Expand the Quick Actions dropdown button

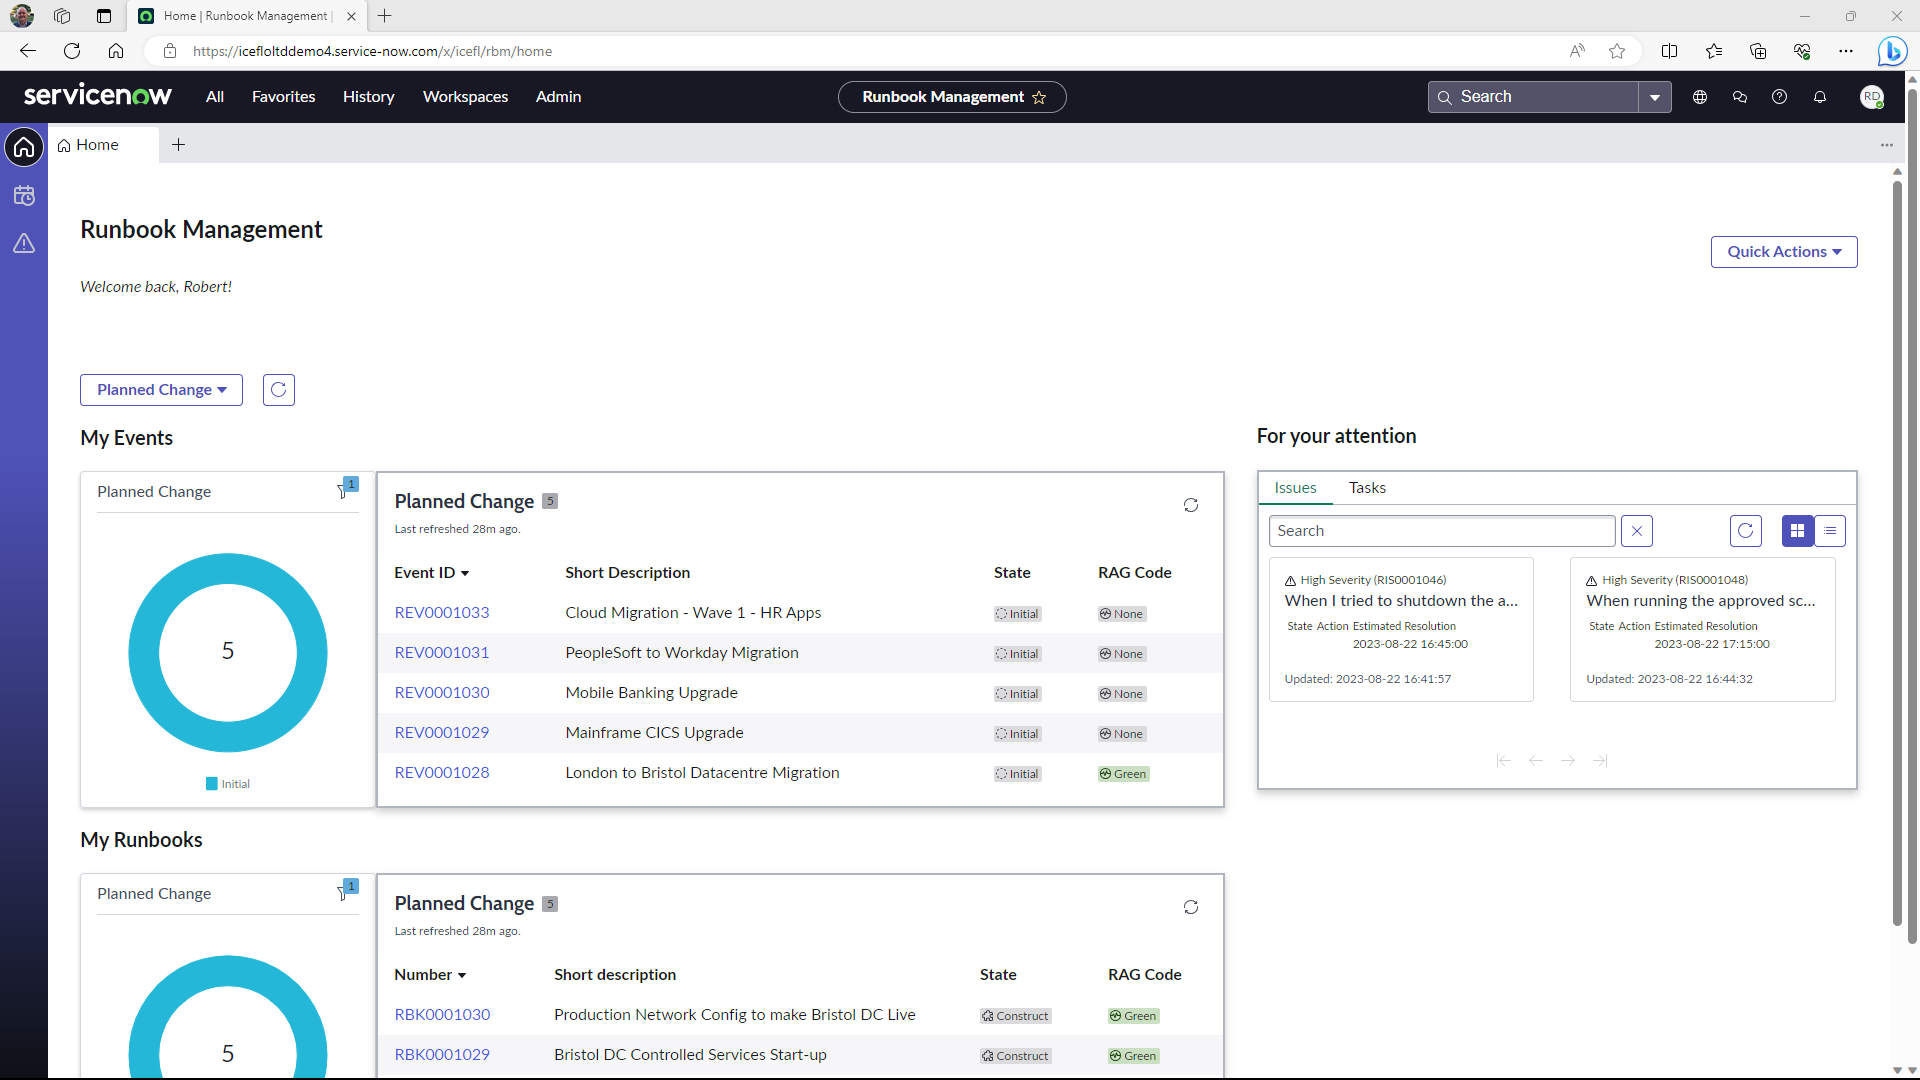[x=1783, y=251]
